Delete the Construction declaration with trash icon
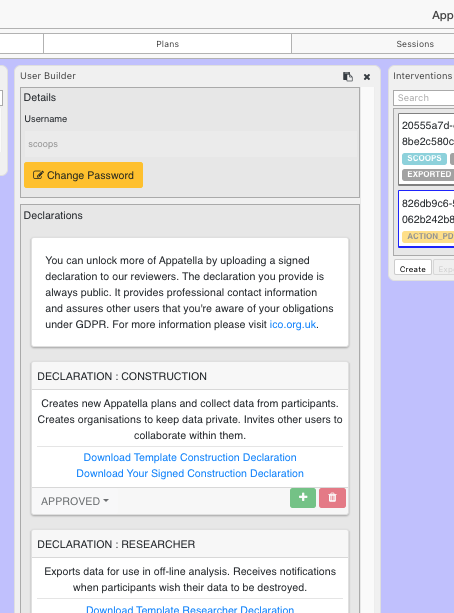The width and height of the screenshot is (454, 613). tap(332, 498)
